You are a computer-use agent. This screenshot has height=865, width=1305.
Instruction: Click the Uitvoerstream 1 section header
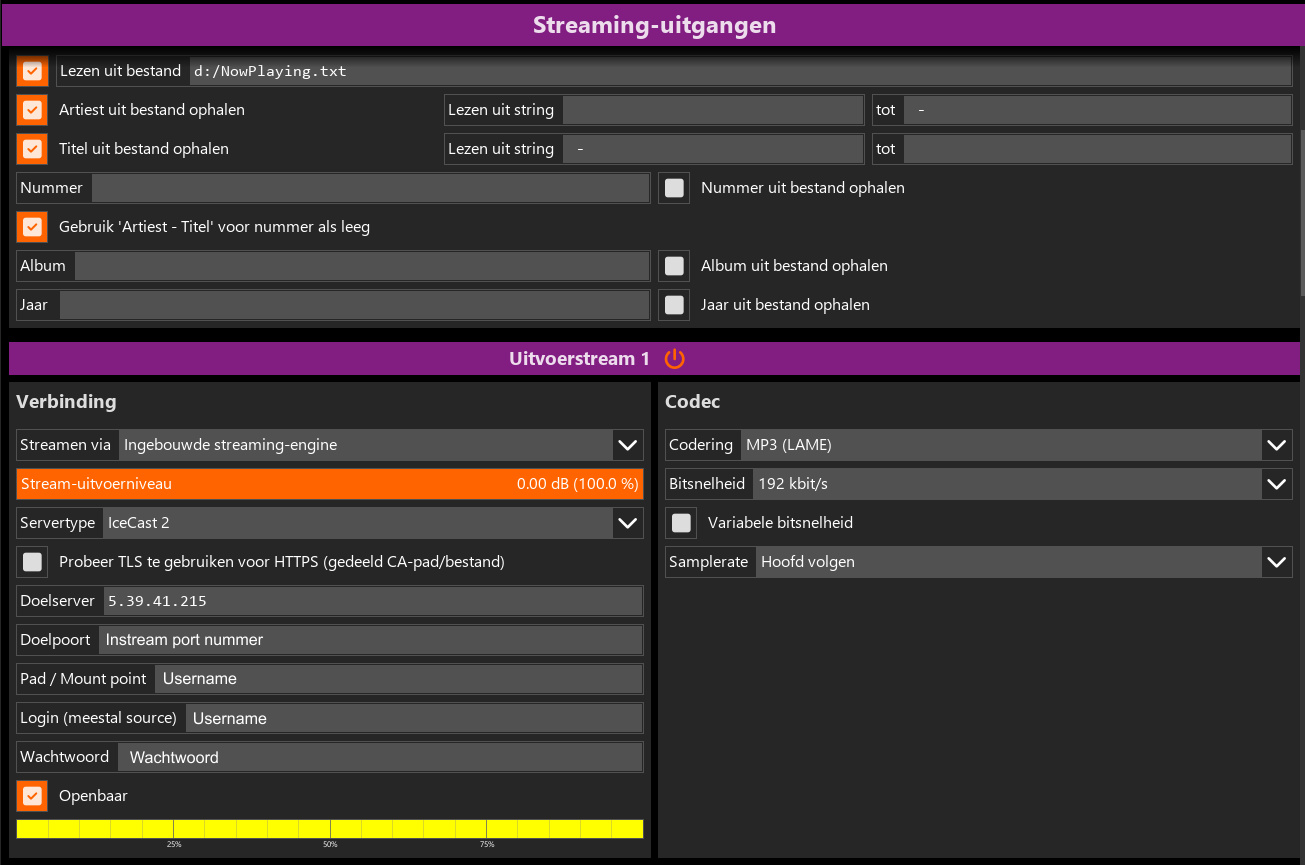[578, 359]
